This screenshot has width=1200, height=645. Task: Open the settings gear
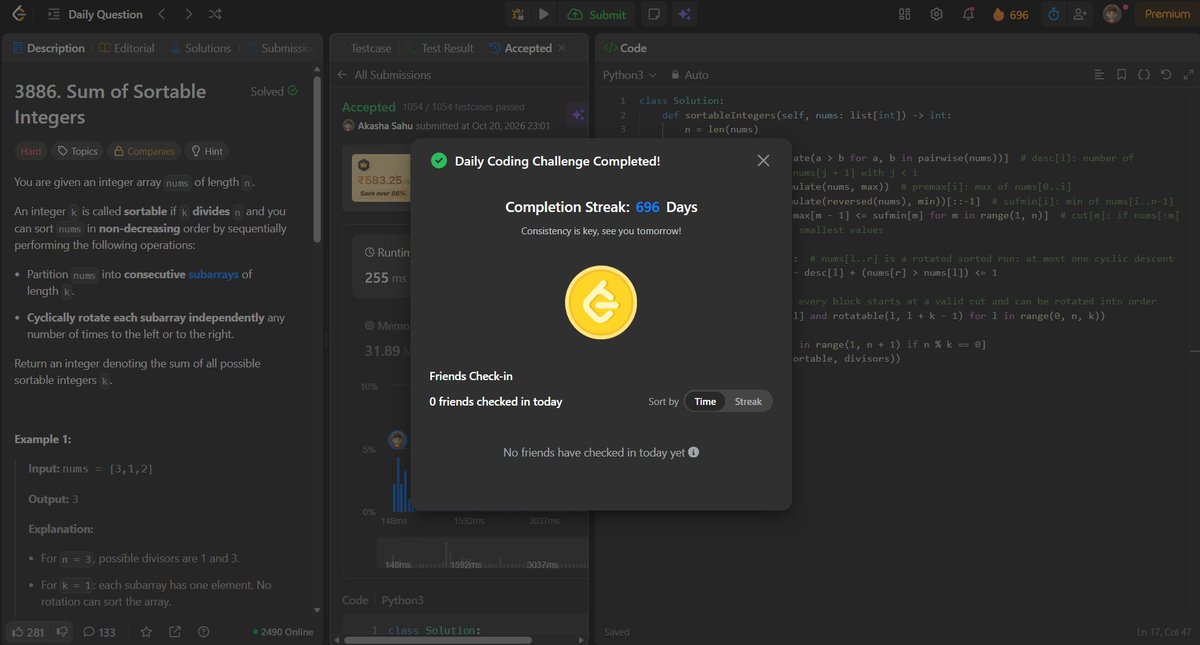point(937,14)
